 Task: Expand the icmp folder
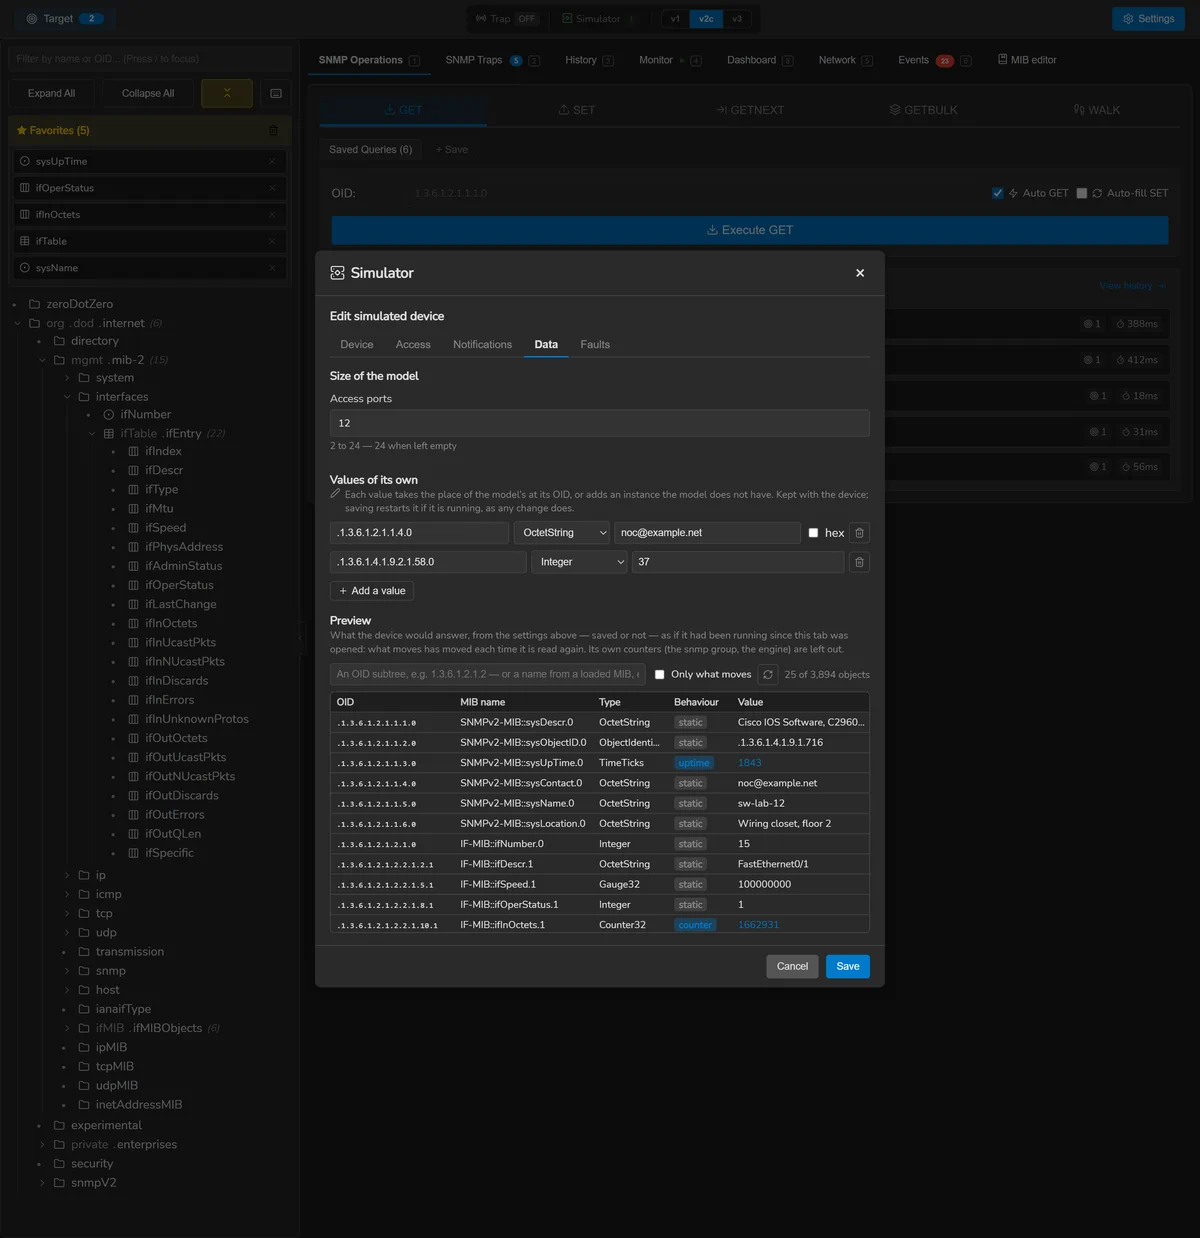coord(67,894)
